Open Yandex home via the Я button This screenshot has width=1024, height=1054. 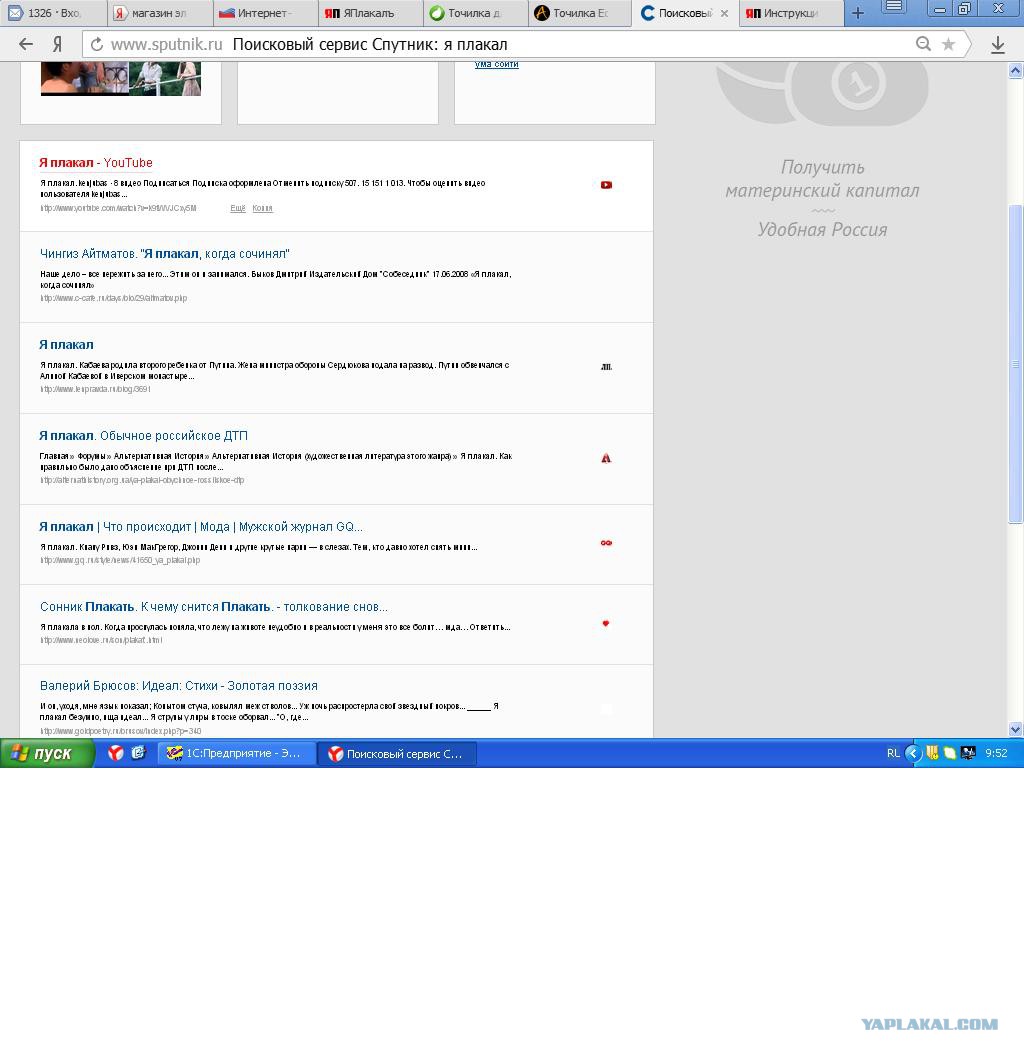pos(58,44)
